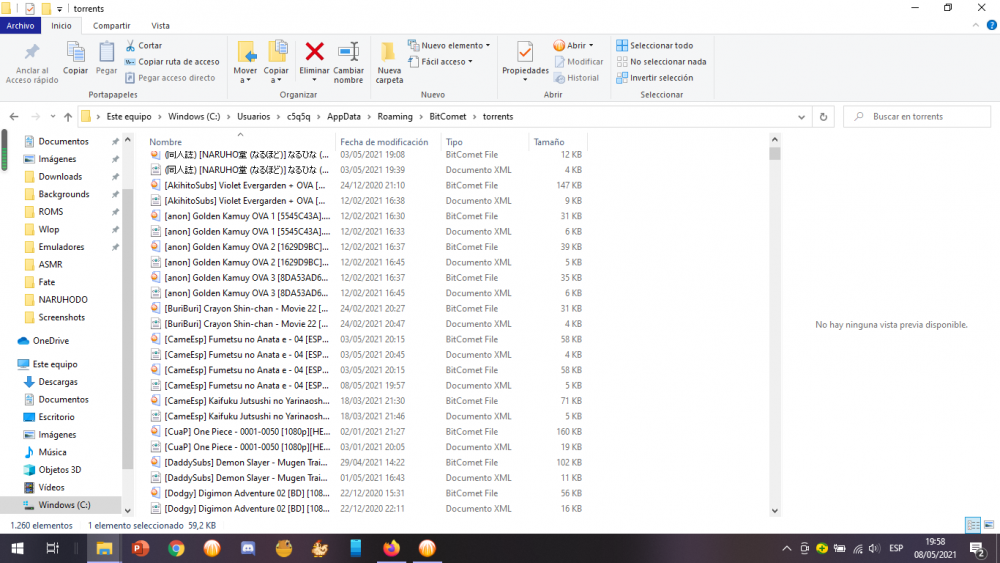Image resolution: width=1000 pixels, height=563 pixels.
Task: Click AppData in the address breadcrumb
Action: (x=344, y=117)
